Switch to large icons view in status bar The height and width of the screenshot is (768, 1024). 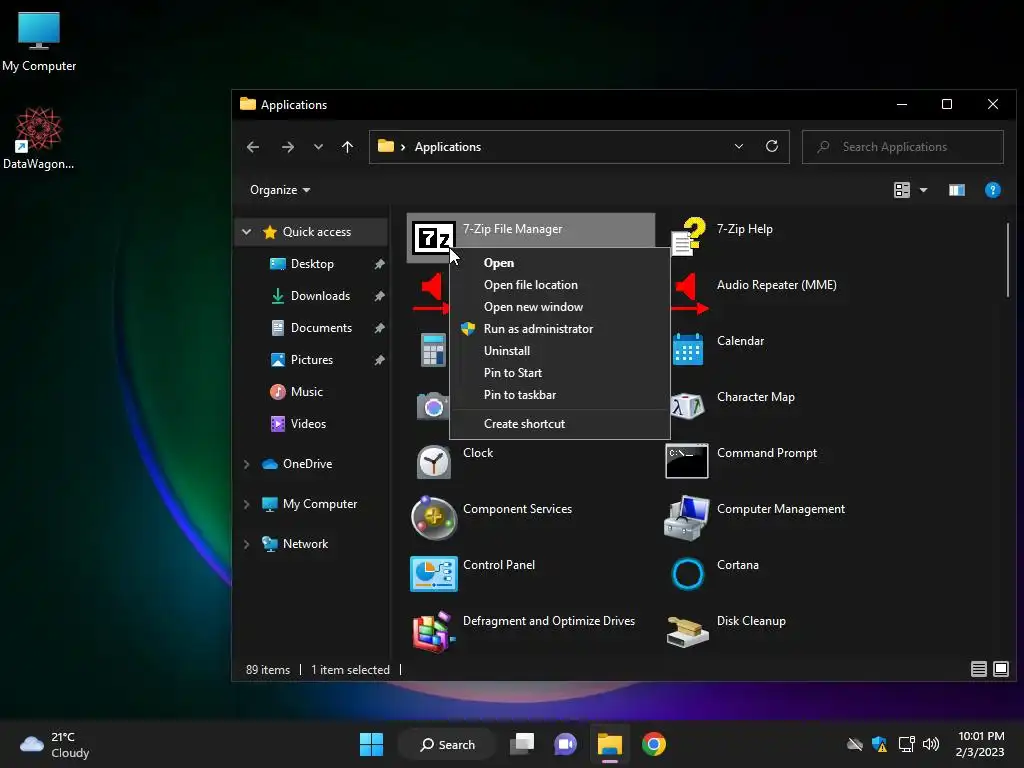pyautogui.click(x=1000, y=669)
